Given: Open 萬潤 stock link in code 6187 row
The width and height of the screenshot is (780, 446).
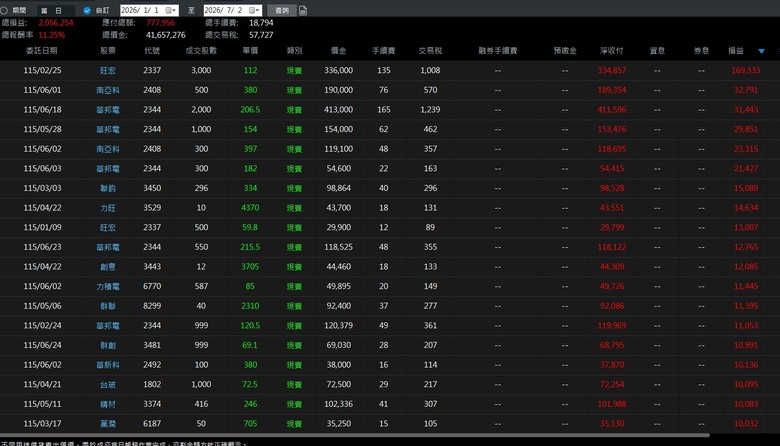Looking at the screenshot, I should 108,424.
